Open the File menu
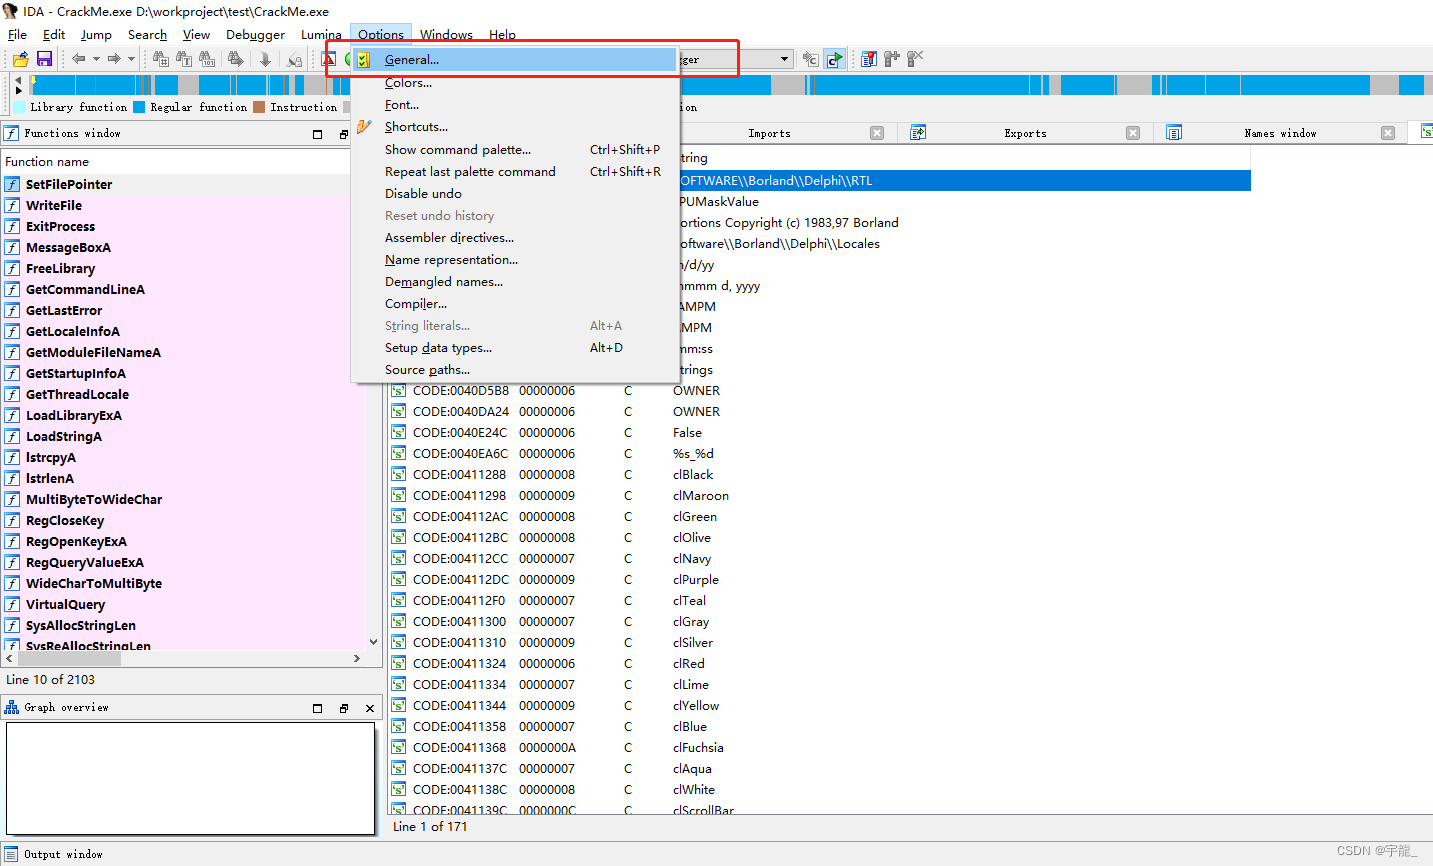 17,34
